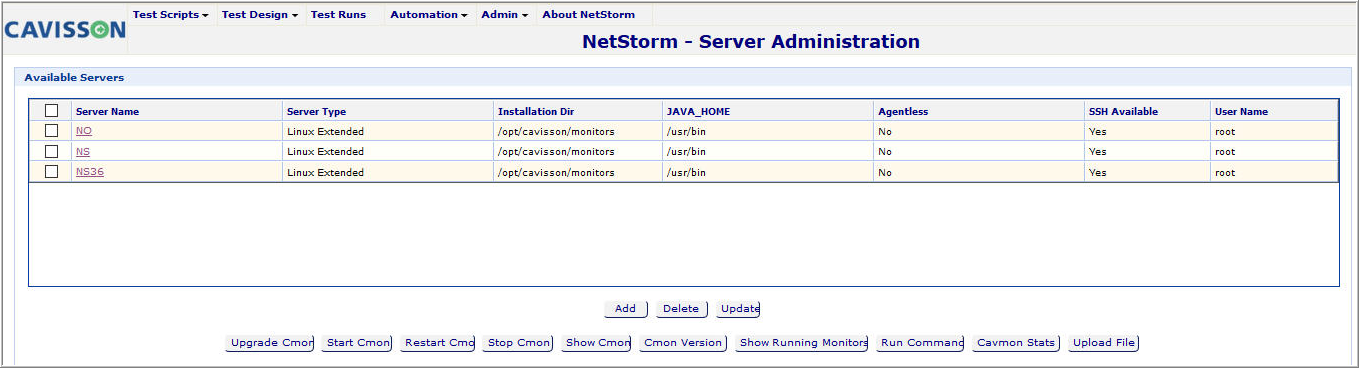Click the Update button
The width and height of the screenshot is (1359, 368).
coord(740,309)
